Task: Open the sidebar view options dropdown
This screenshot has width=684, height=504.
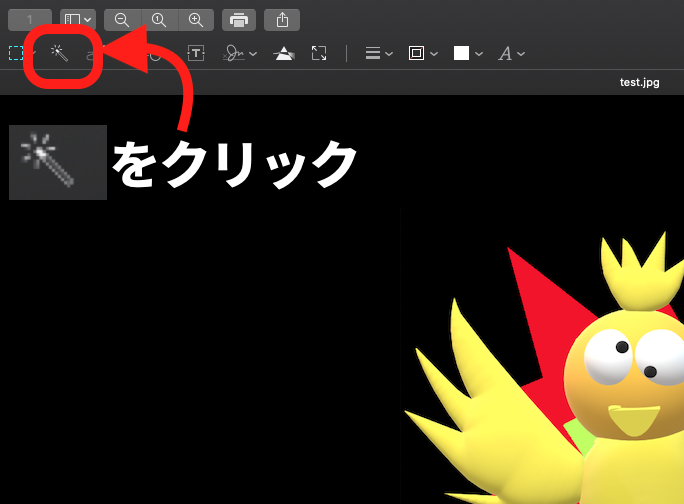Action: (x=78, y=20)
